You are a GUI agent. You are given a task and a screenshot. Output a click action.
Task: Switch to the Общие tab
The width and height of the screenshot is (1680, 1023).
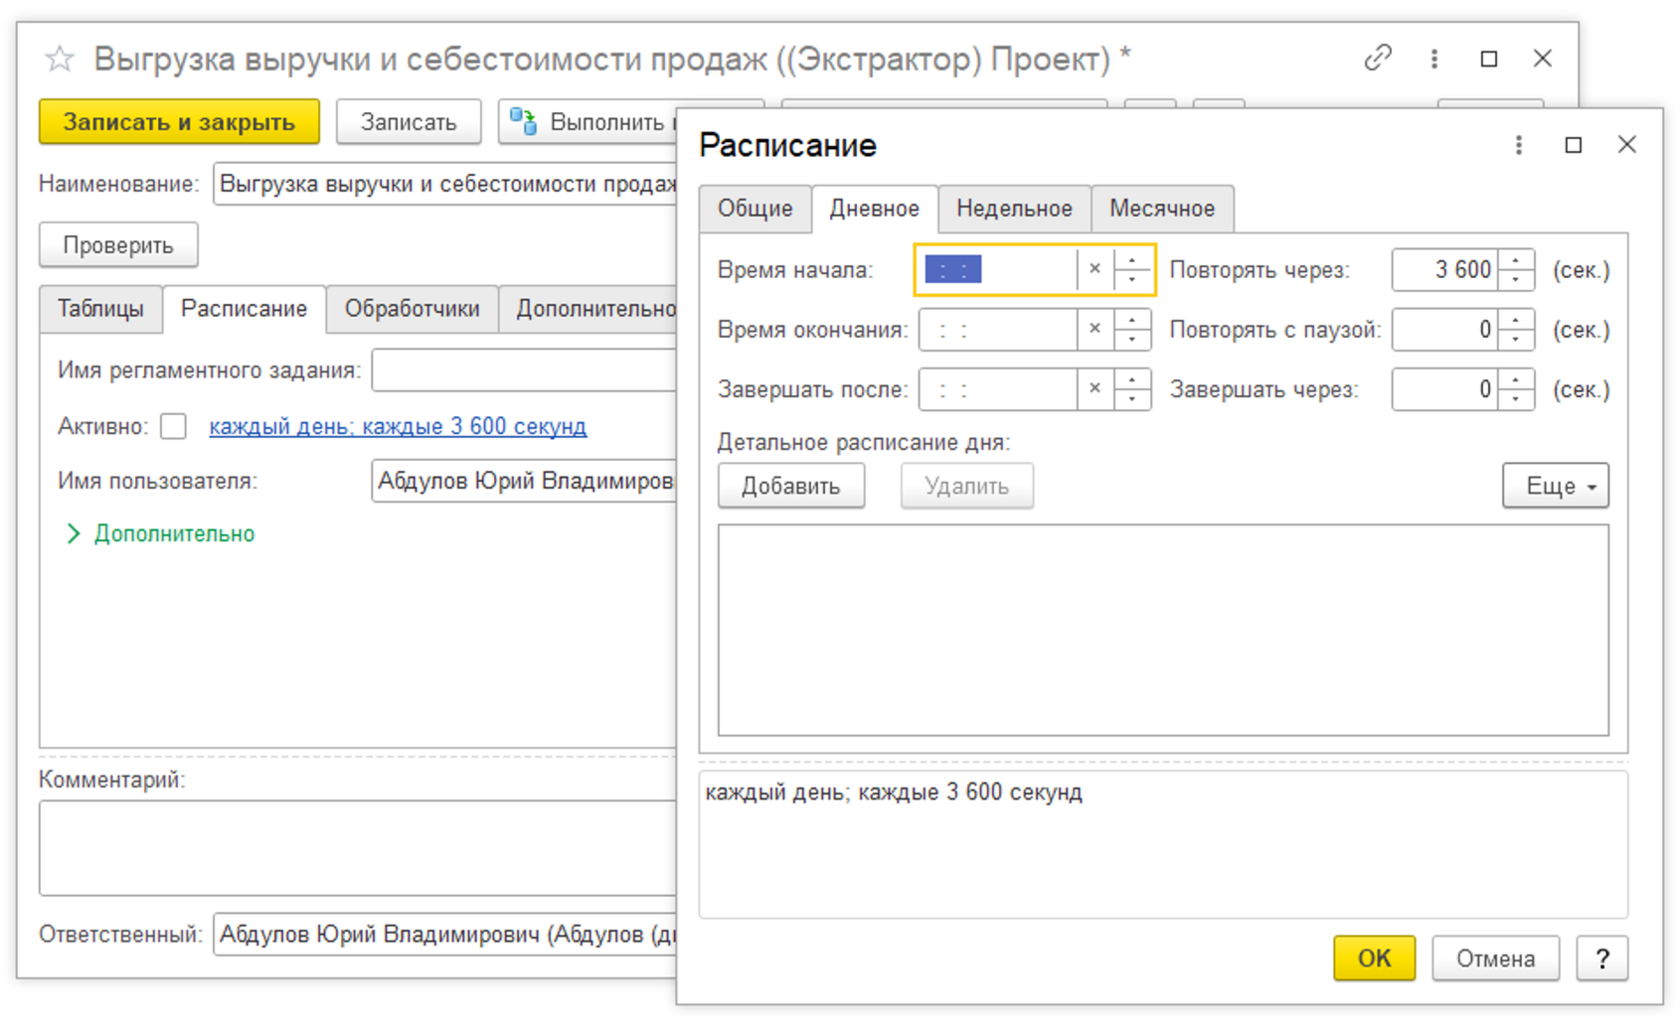[755, 208]
